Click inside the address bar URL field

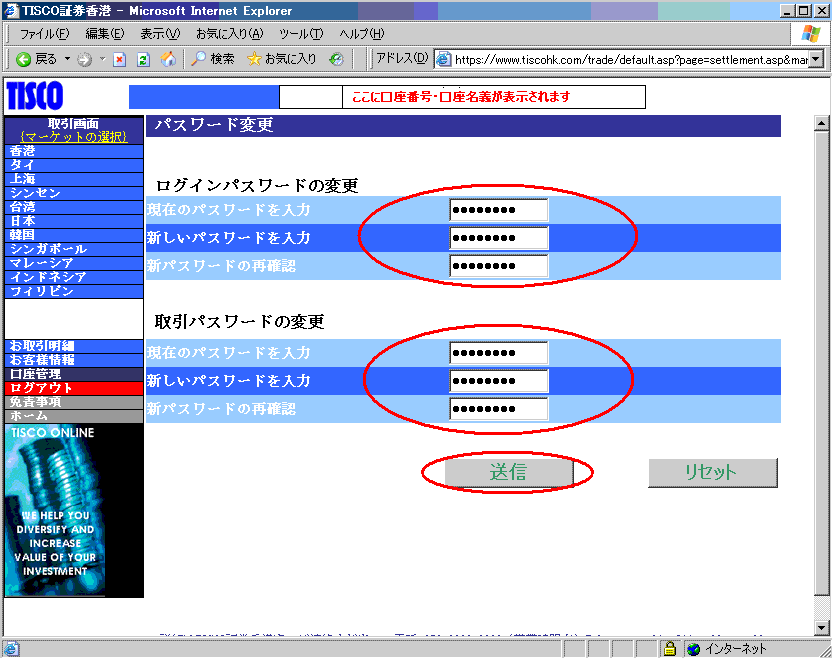[630, 59]
